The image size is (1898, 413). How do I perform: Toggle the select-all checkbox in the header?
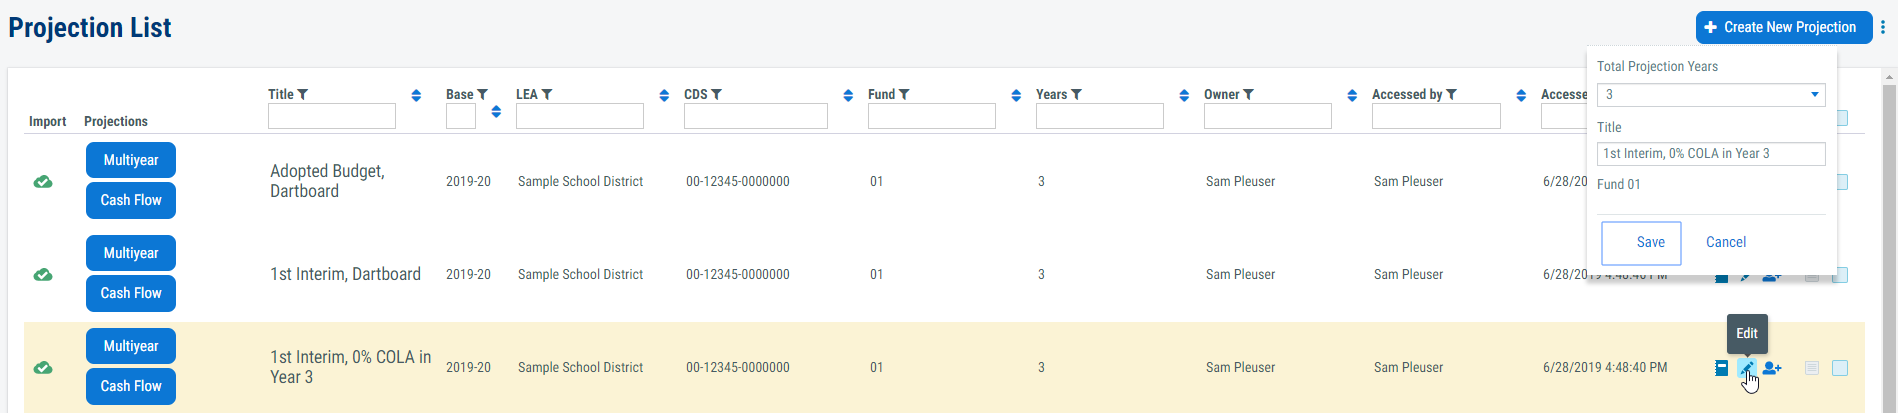[1842, 118]
